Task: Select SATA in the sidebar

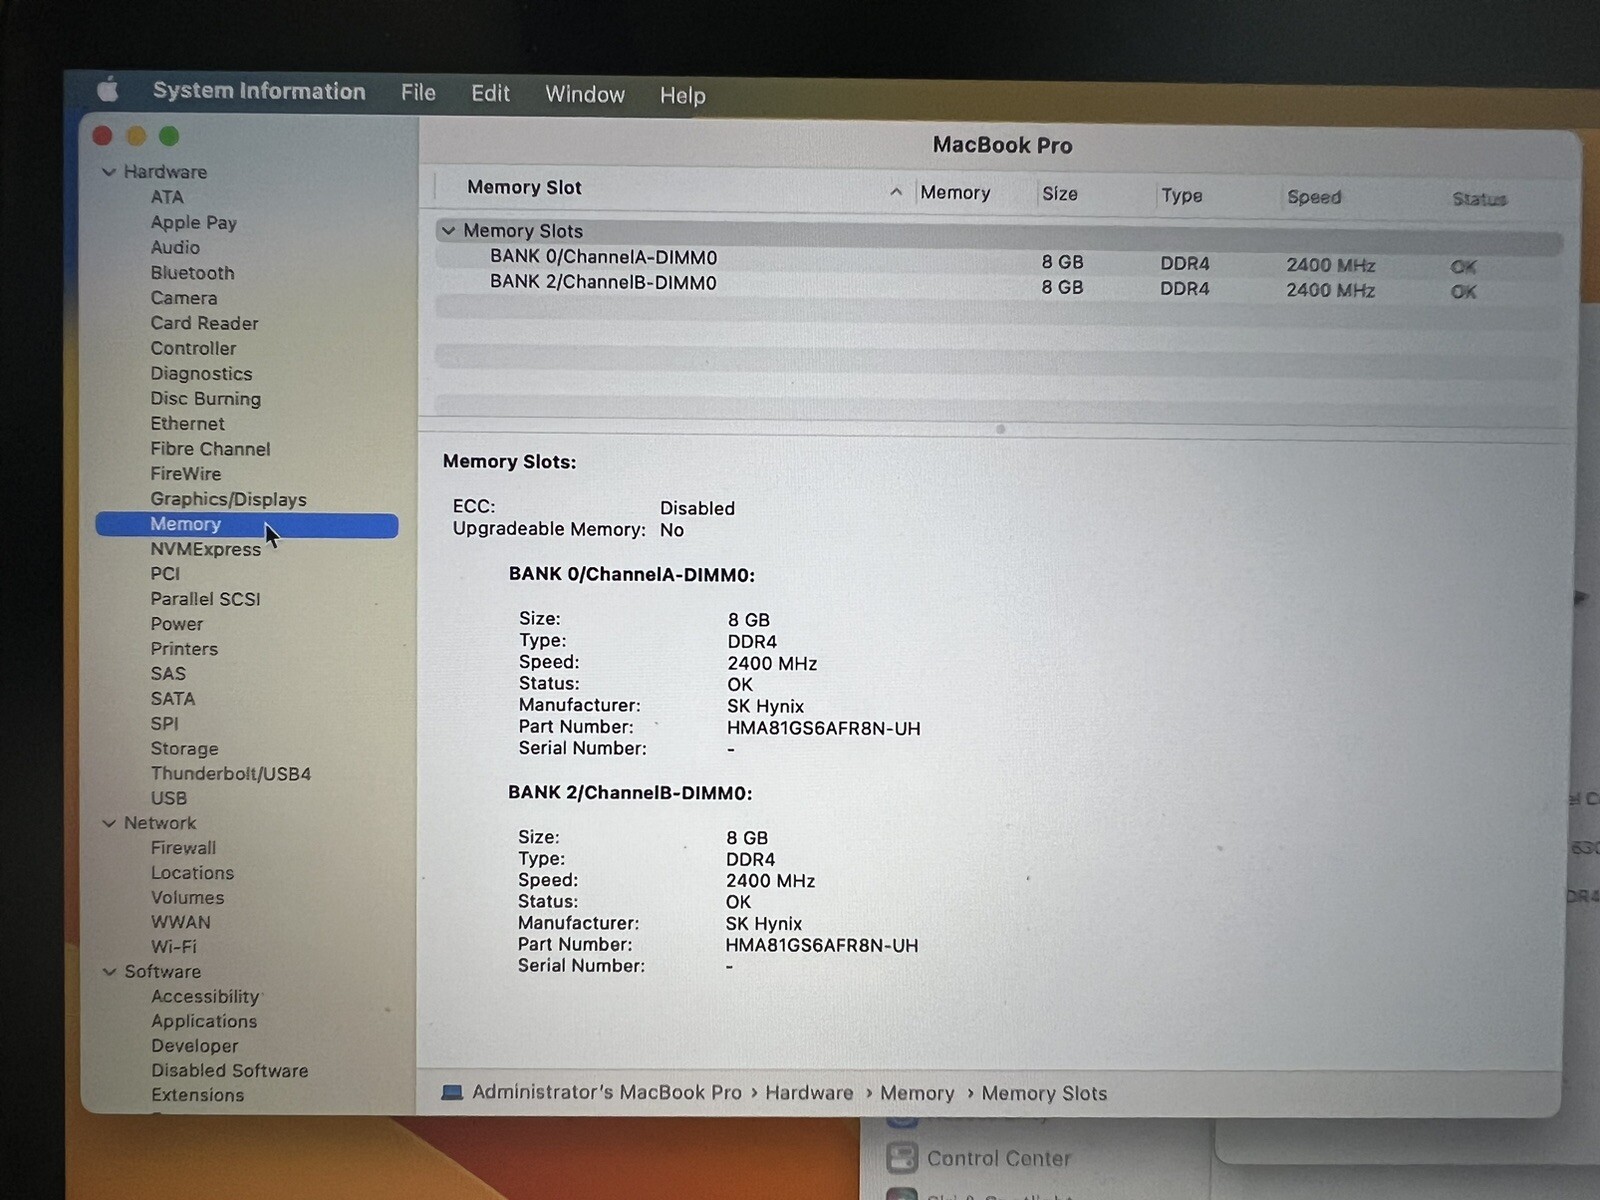Action: coord(172,699)
